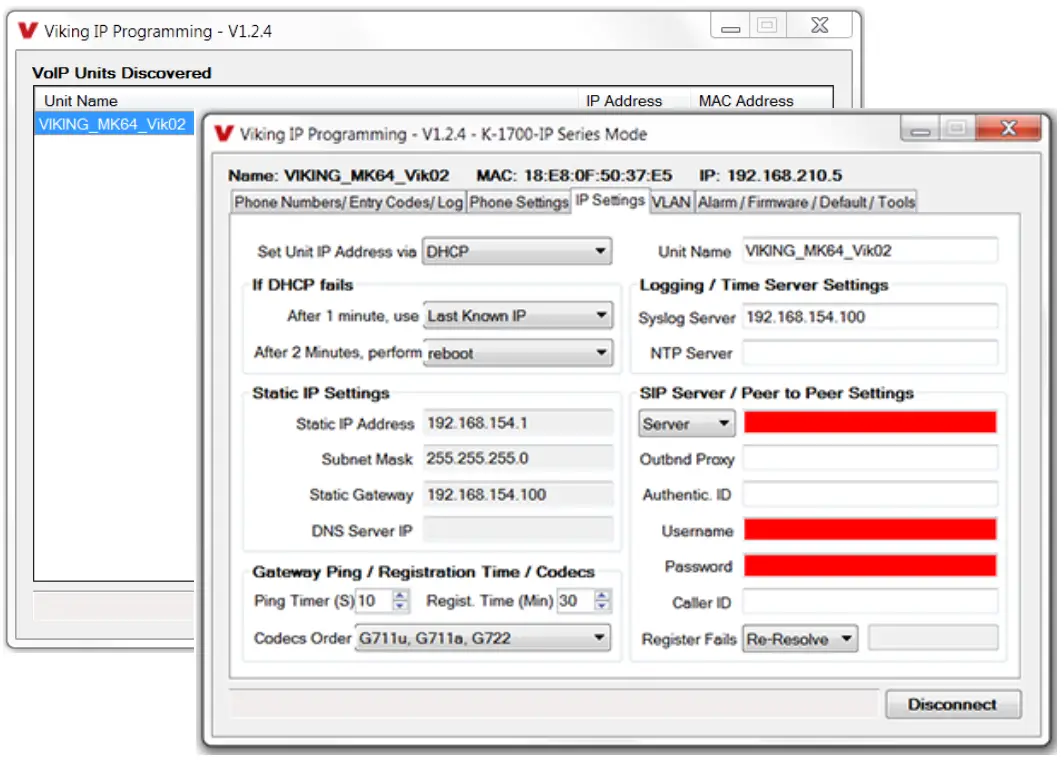Click the Syslog Server field
Image resolution: width=1064 pixels, height=760 pixels.
pos(870,317)
